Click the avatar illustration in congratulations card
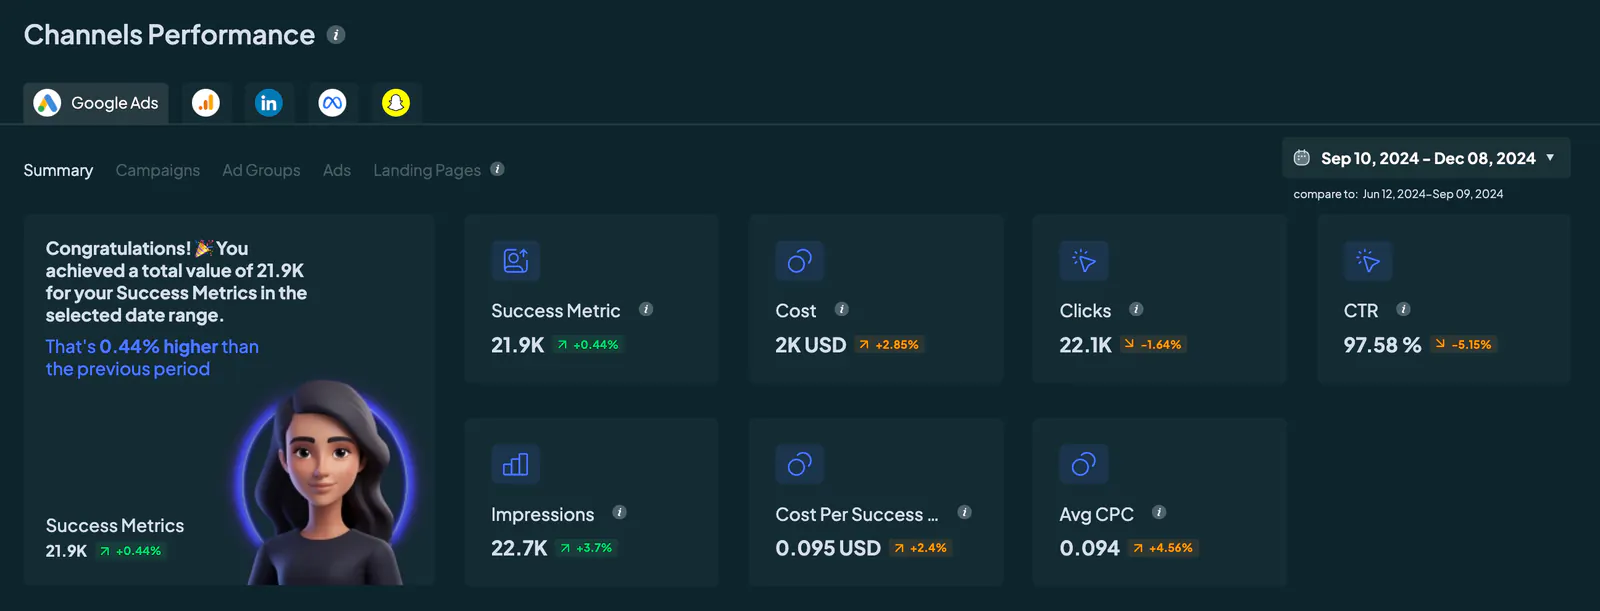 [x=325, y=482]
